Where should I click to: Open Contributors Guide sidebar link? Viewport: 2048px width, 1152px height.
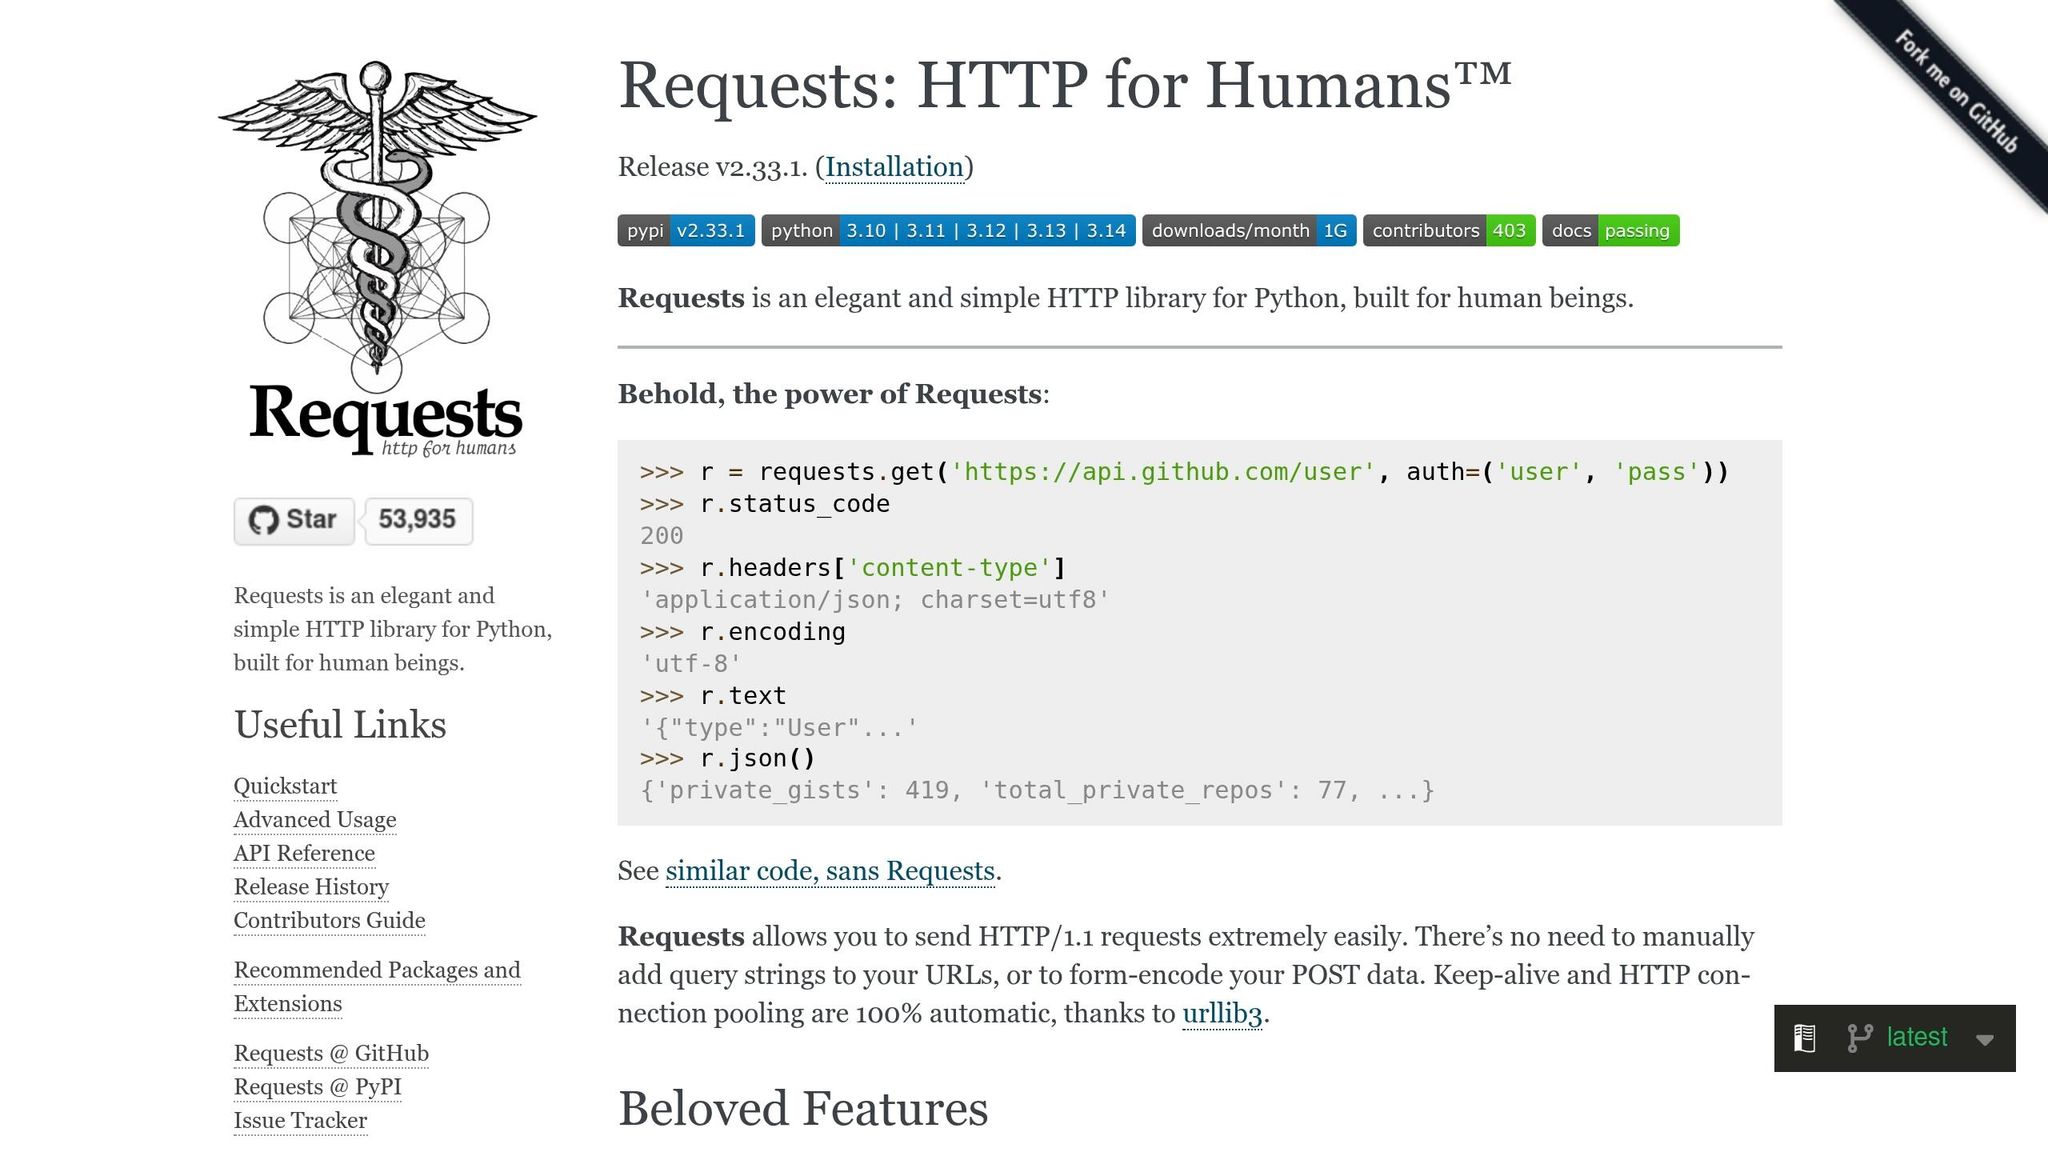[x=329, y=920]
